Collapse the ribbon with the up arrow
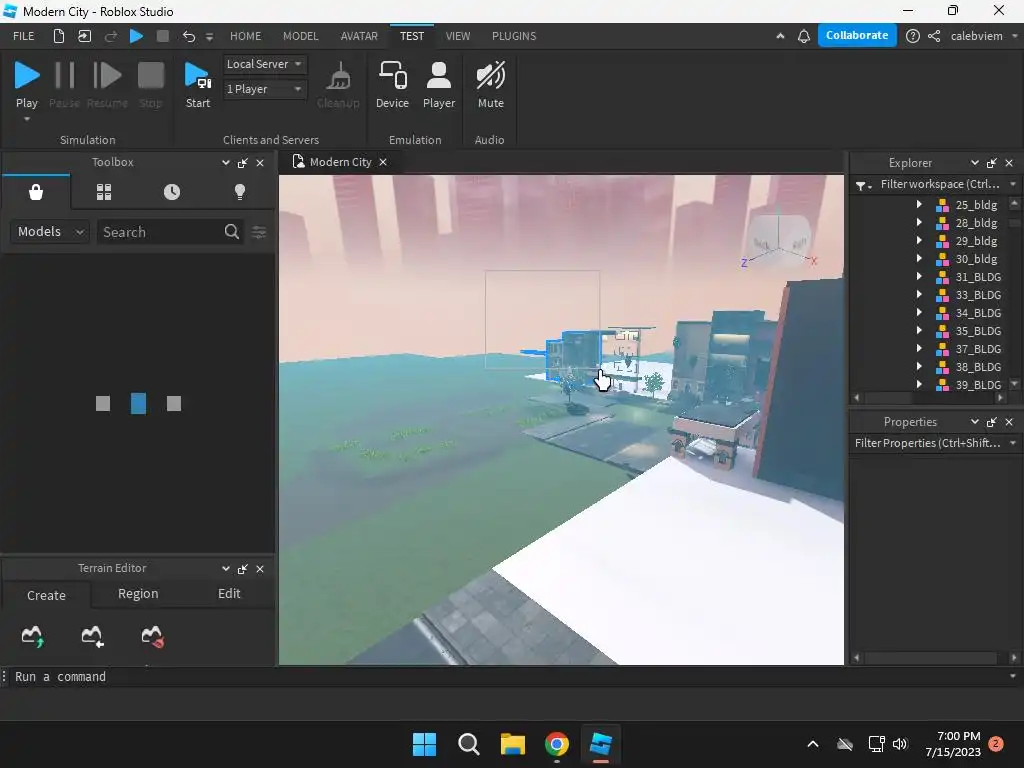Screen dimensions: 1024x768 click(780, 36)
